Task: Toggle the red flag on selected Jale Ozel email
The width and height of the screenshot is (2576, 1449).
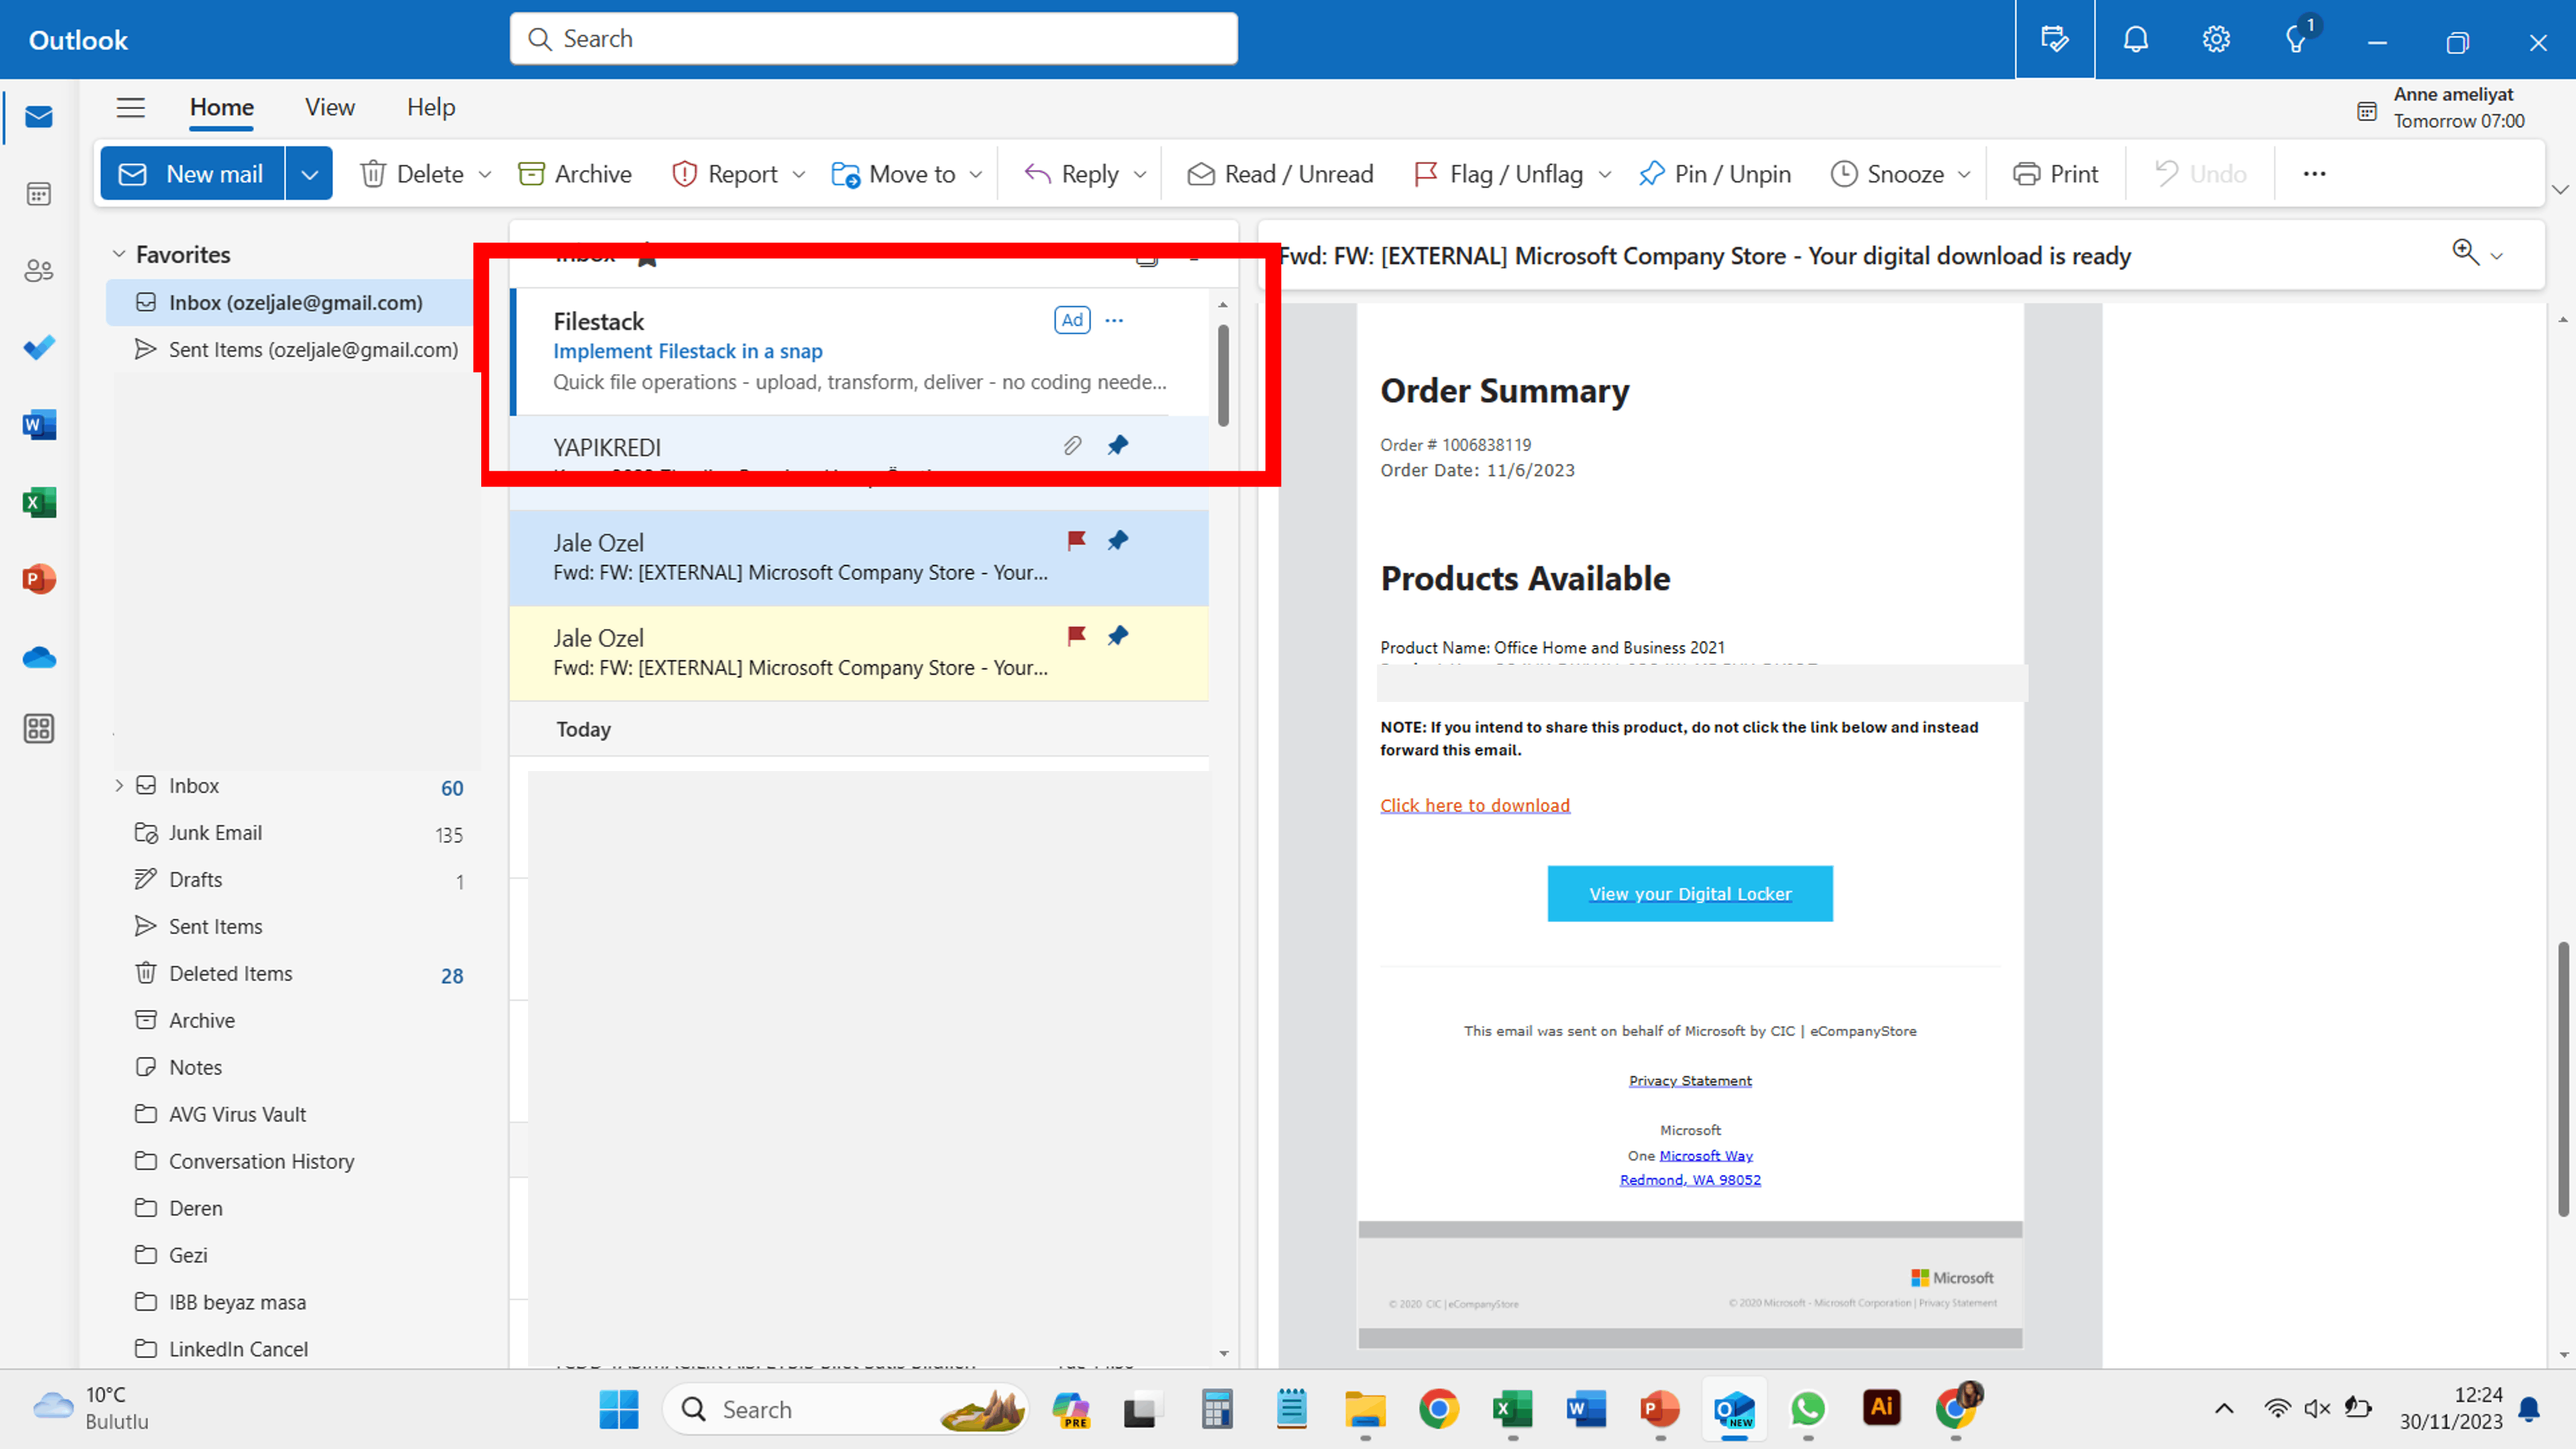Action: pyautogui.click(x=1076, y=541)
